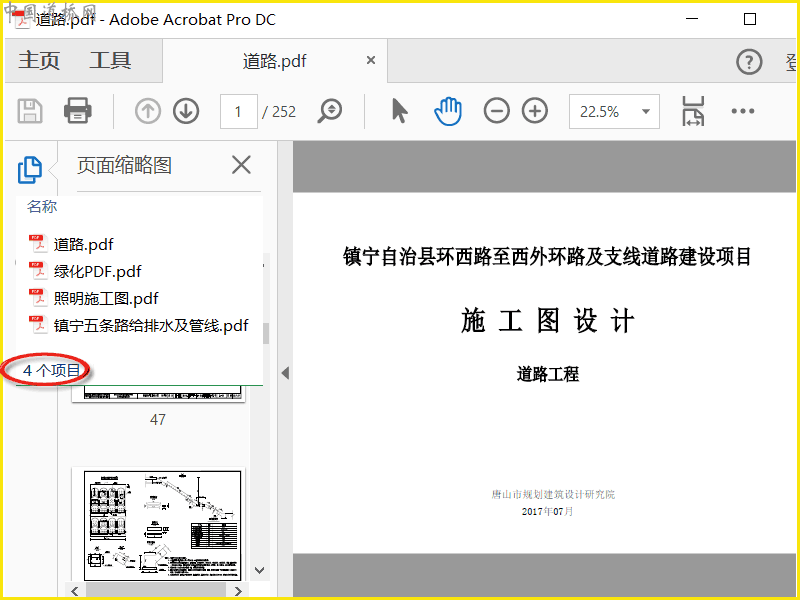
Task: Zoom in with the plus button
Action: 536,111
